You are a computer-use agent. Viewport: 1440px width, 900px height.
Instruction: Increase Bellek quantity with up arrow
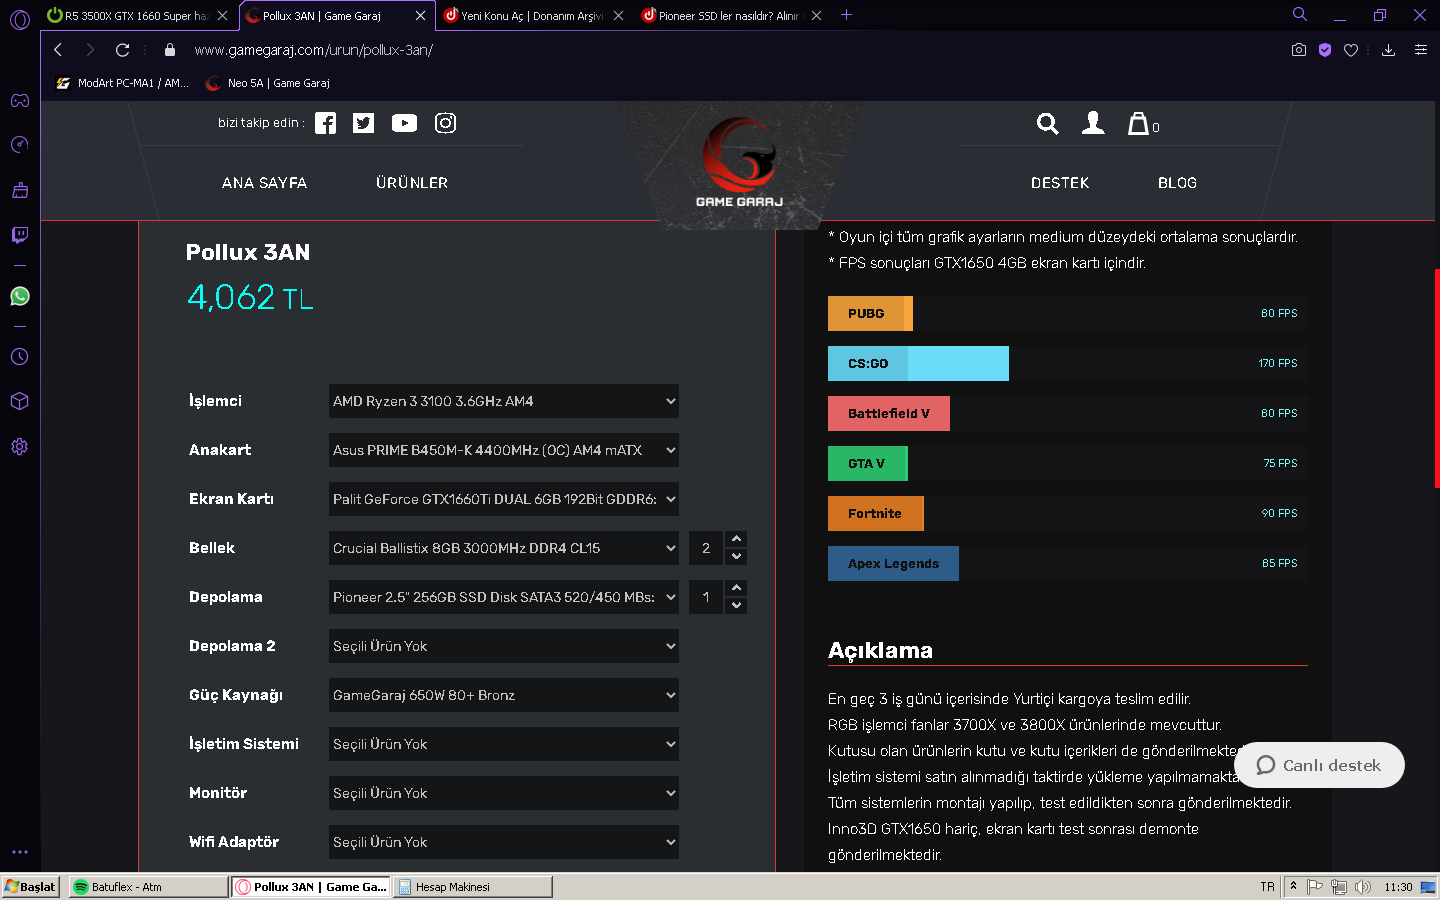[x=737, y=539]
